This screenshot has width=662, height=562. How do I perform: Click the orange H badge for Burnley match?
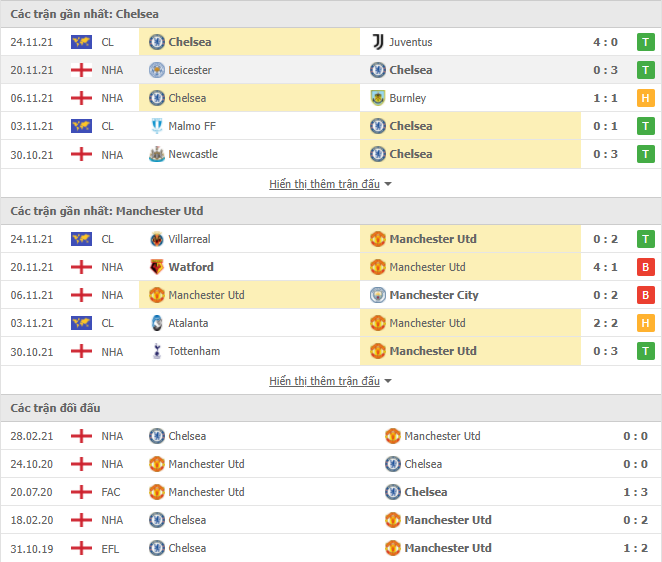[646, 98]
